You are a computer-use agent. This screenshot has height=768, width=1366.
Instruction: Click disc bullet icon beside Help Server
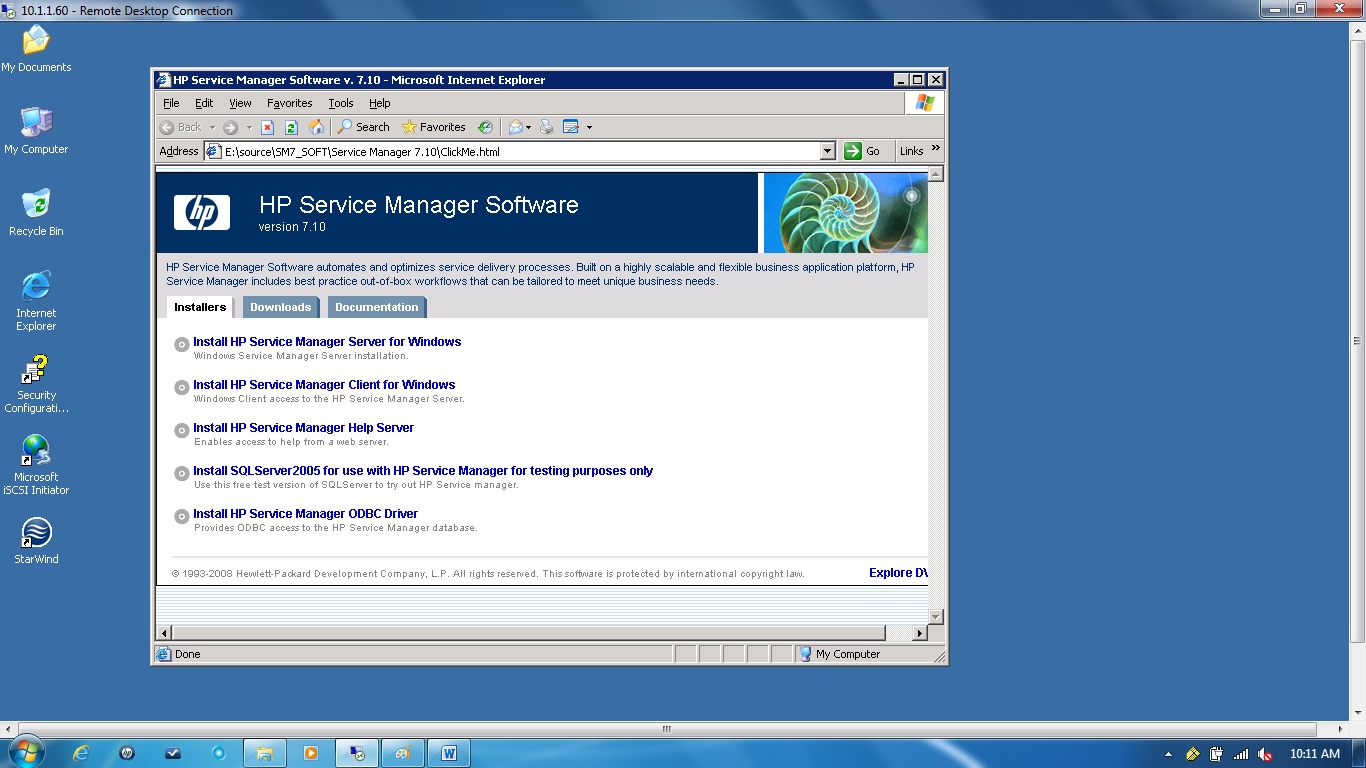(x=182, y=430)
